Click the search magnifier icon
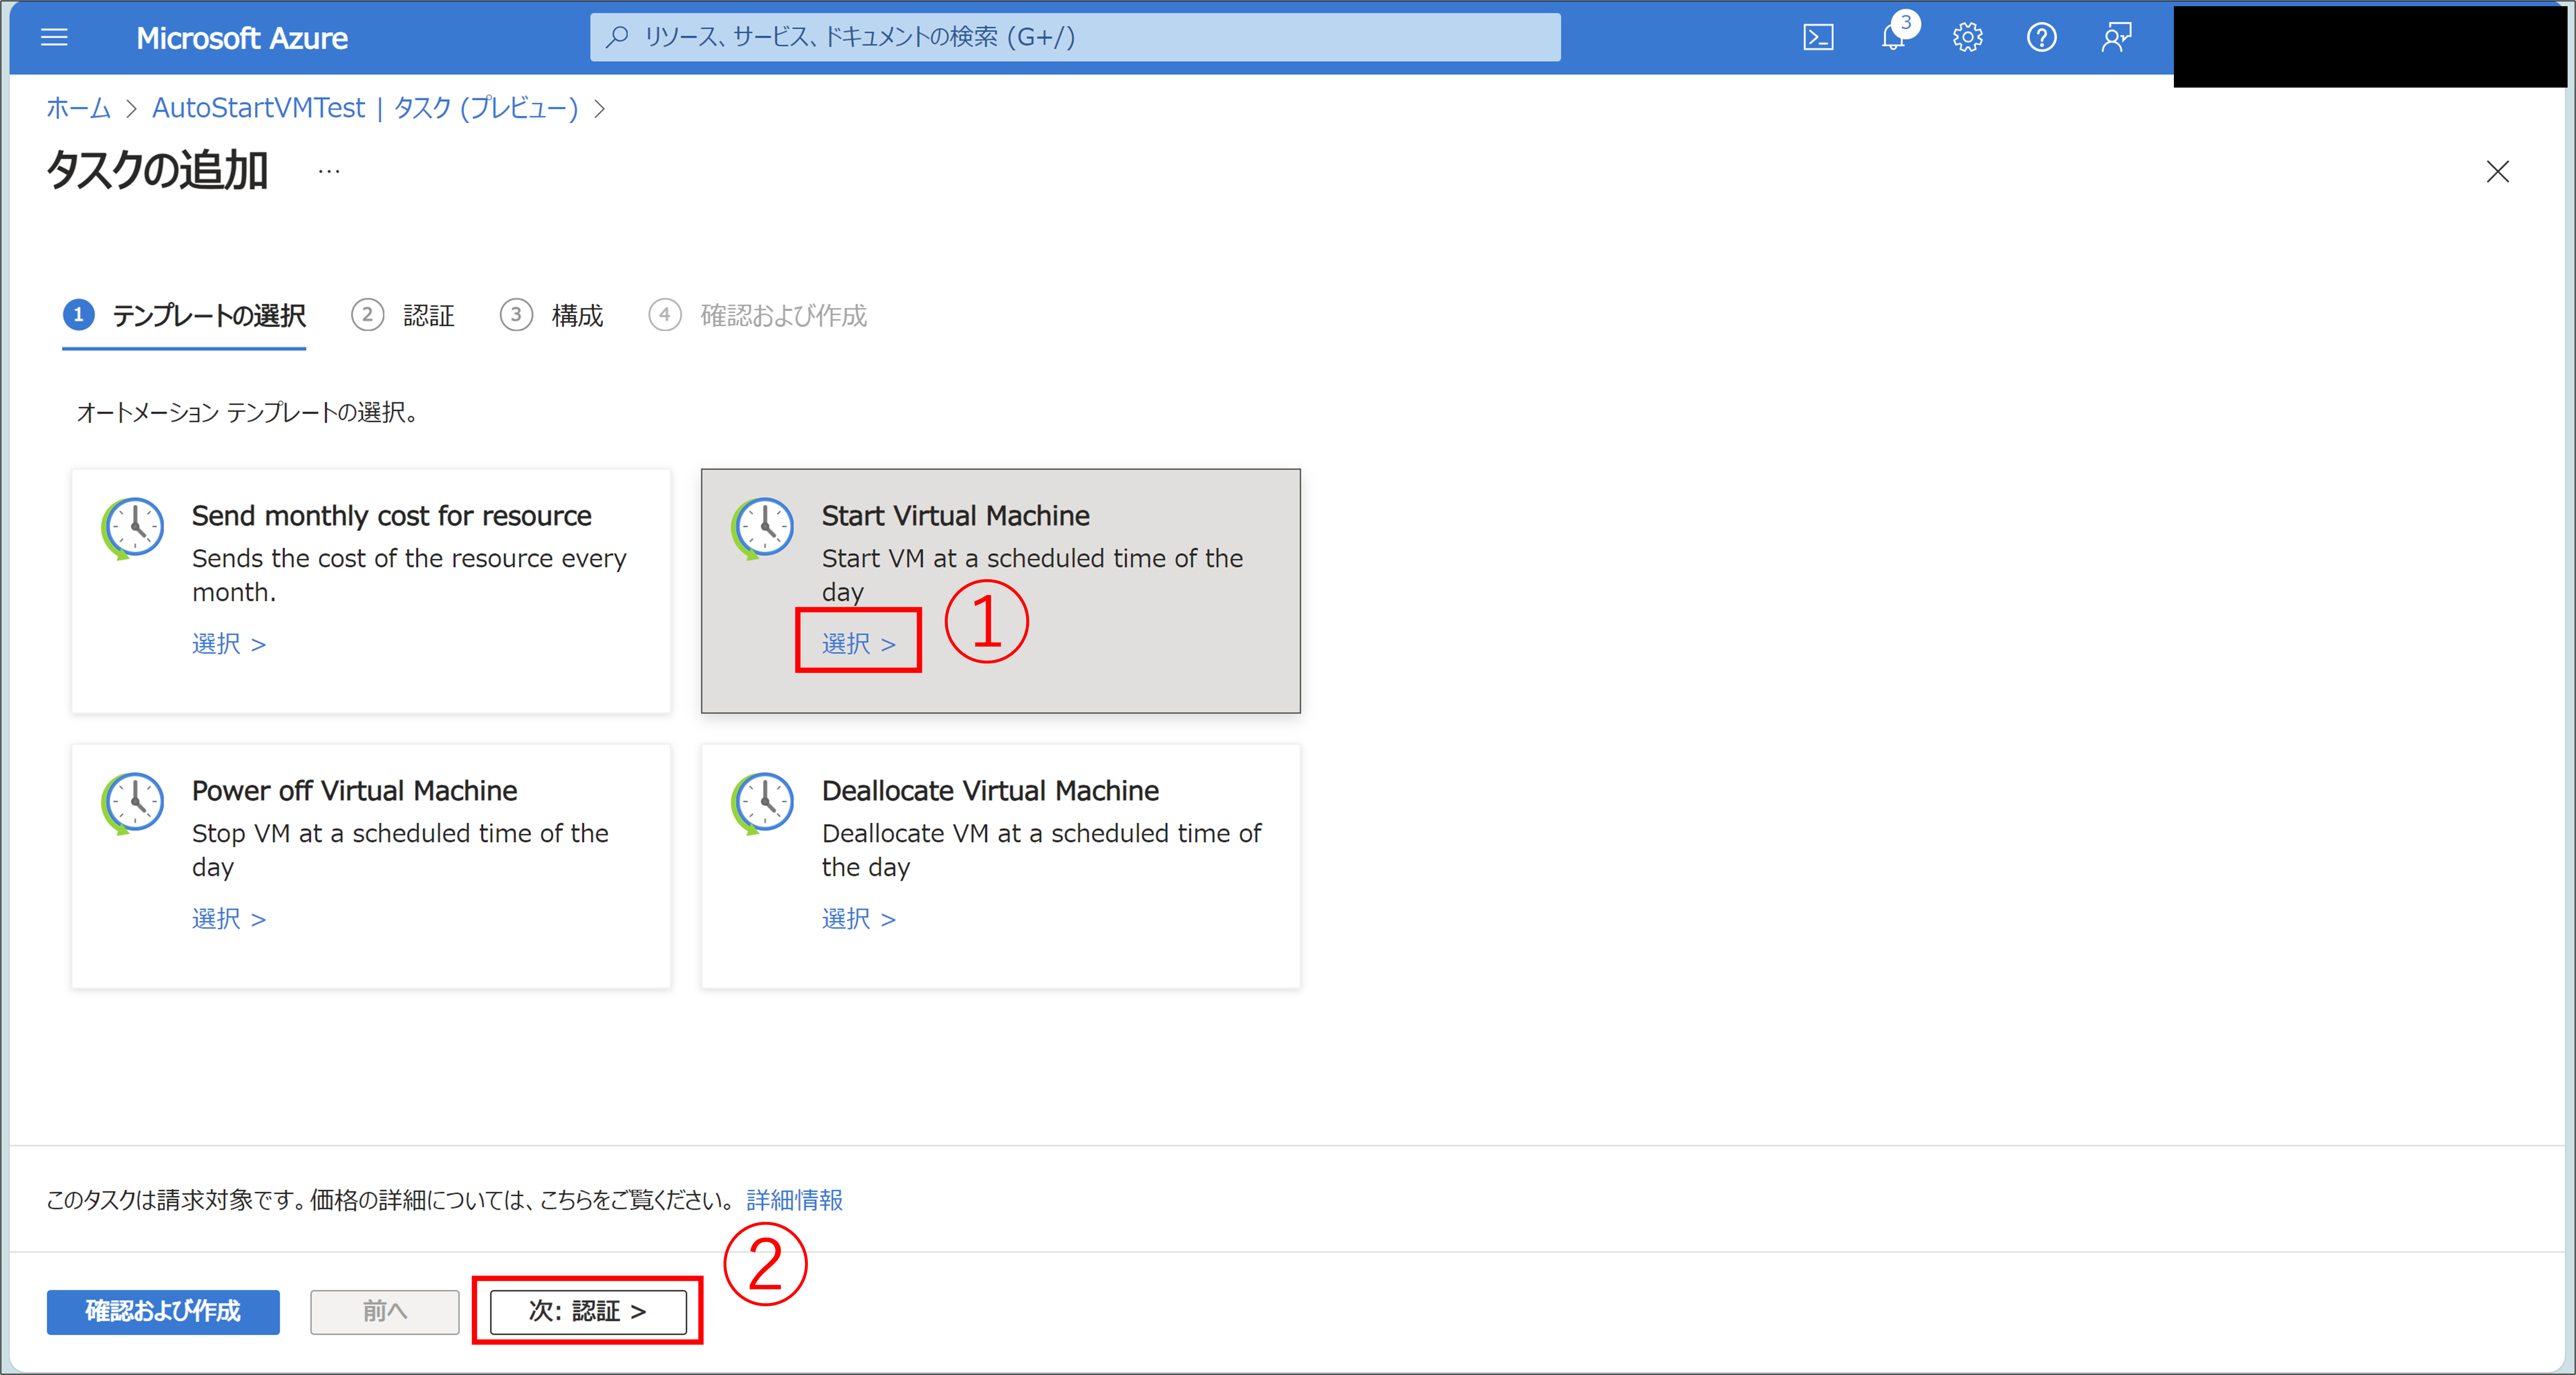 (618, 37)
